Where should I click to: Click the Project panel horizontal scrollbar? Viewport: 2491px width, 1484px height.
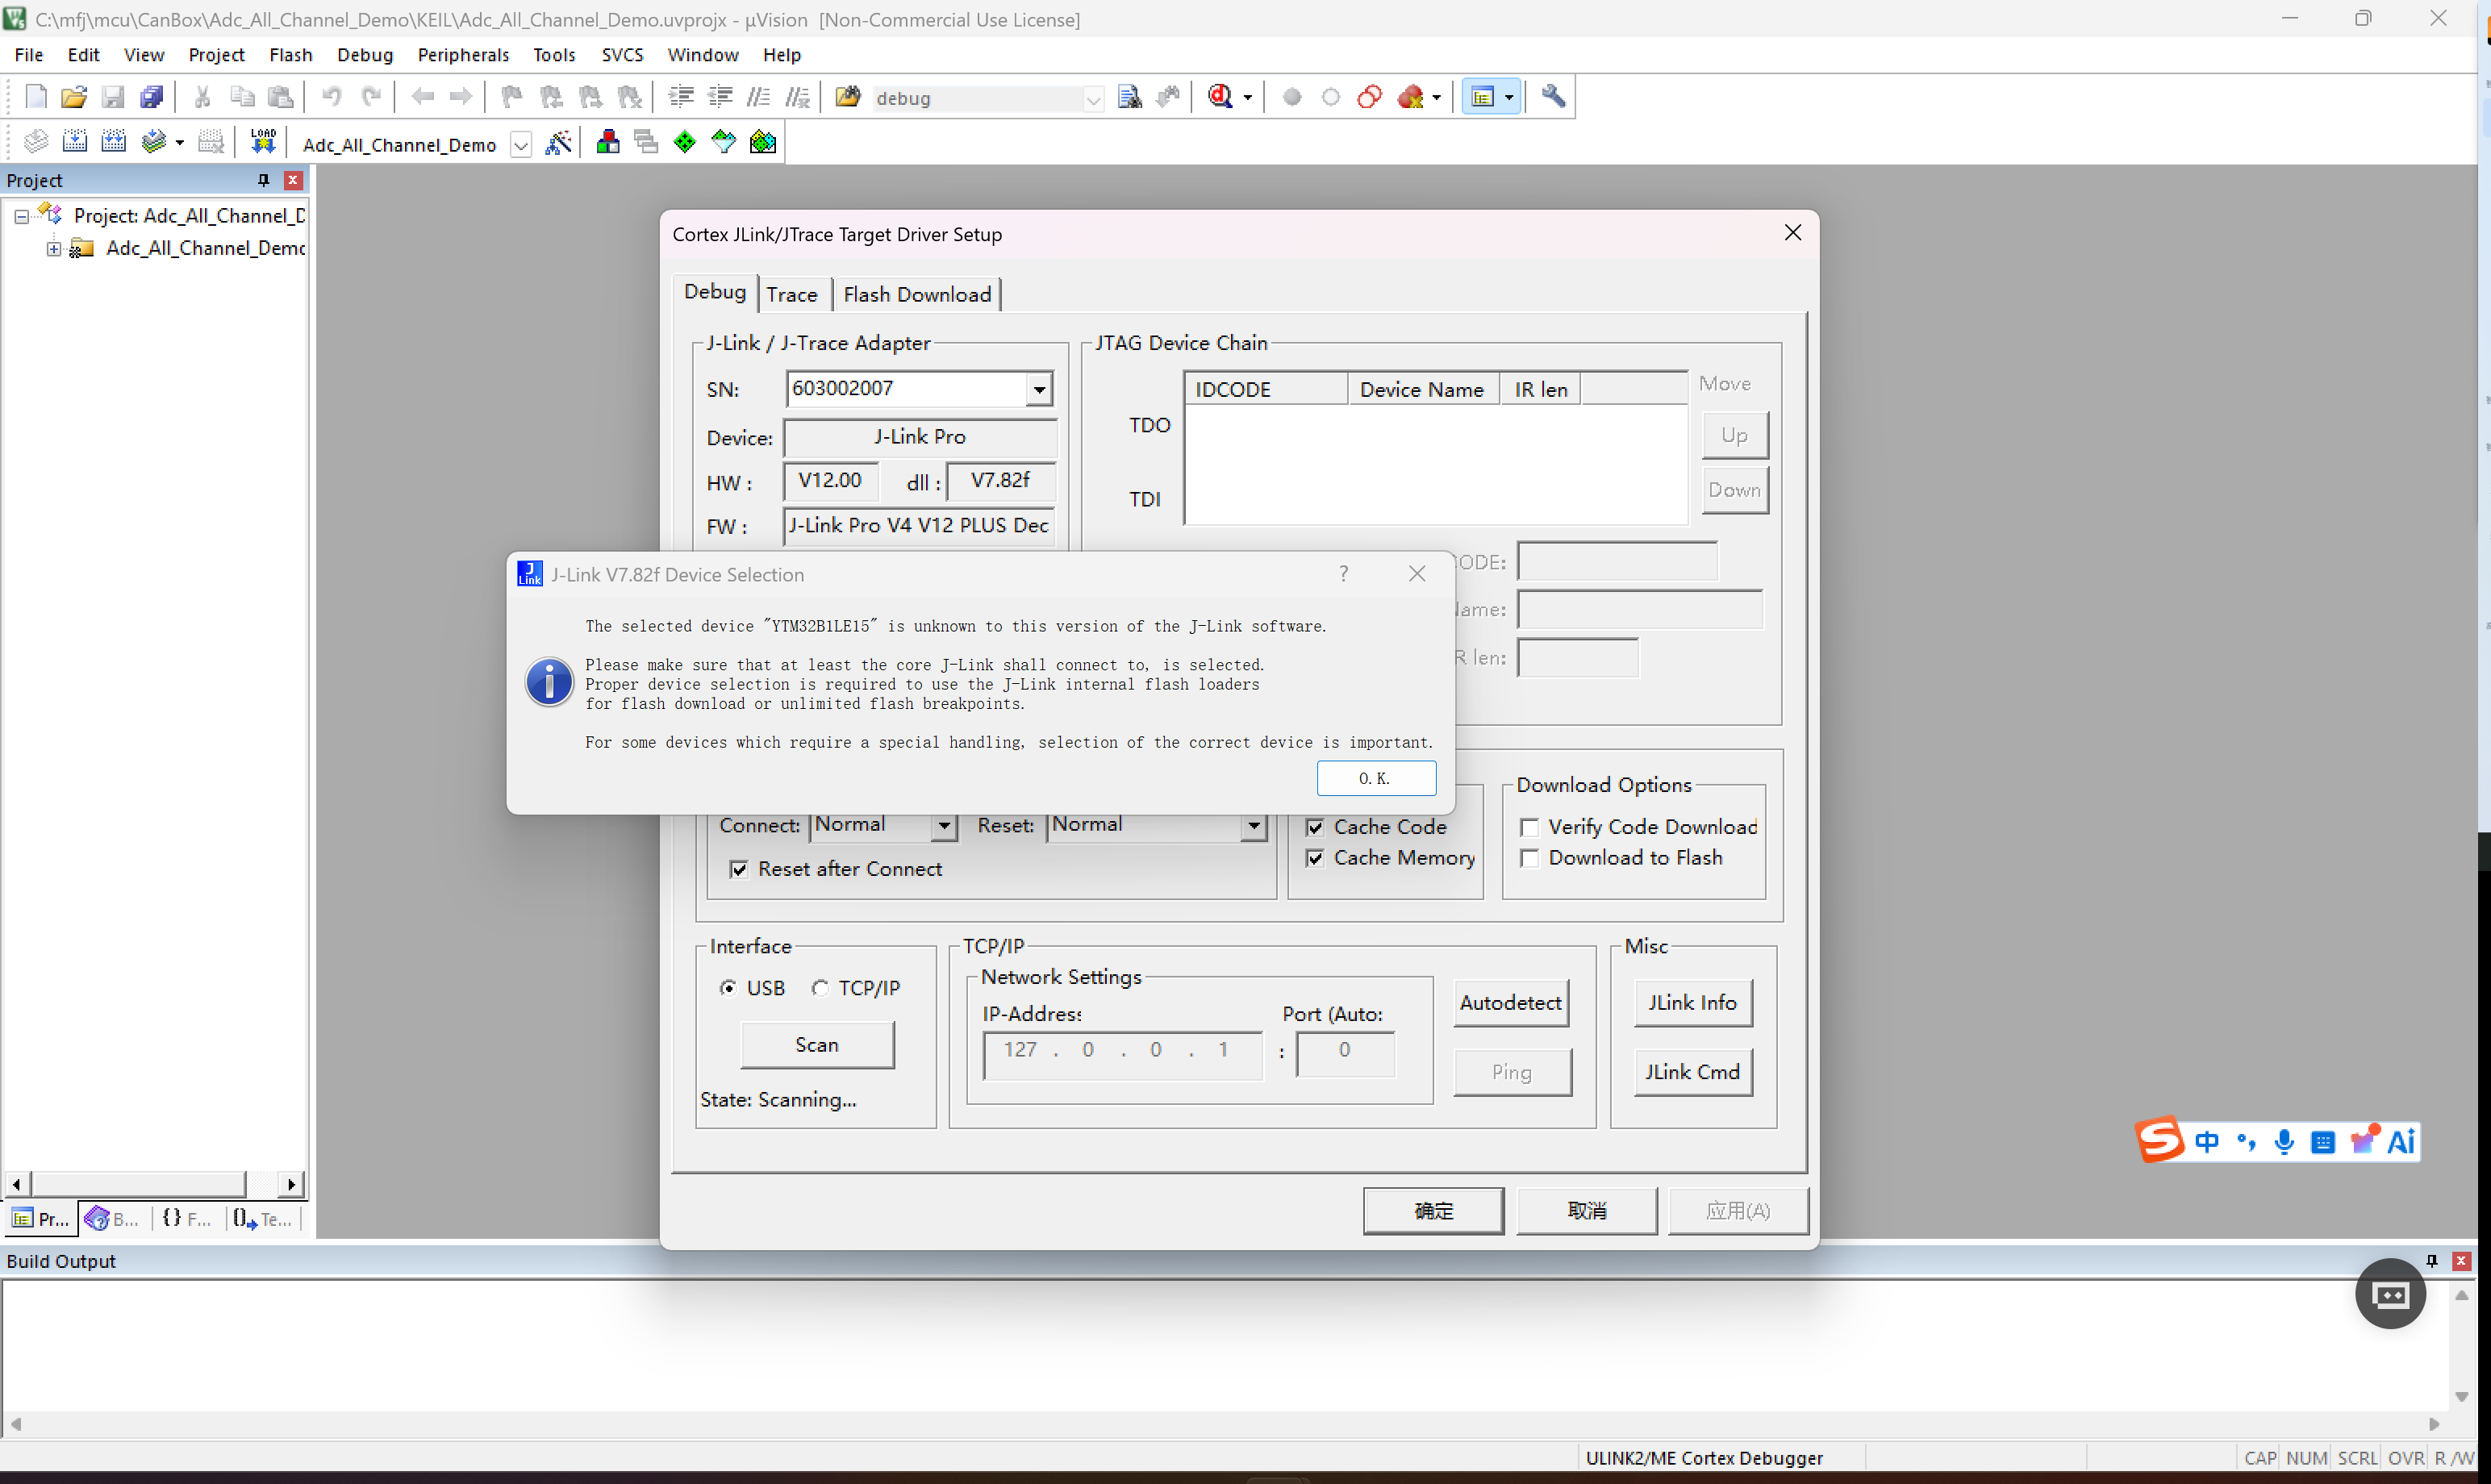pos(154,1184)
